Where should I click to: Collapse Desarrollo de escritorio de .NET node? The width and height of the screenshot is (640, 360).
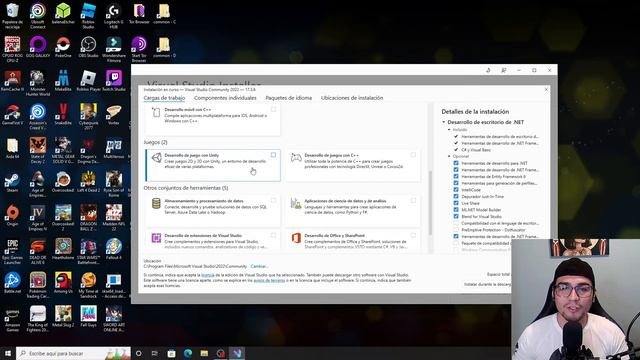tap(444, 122)
